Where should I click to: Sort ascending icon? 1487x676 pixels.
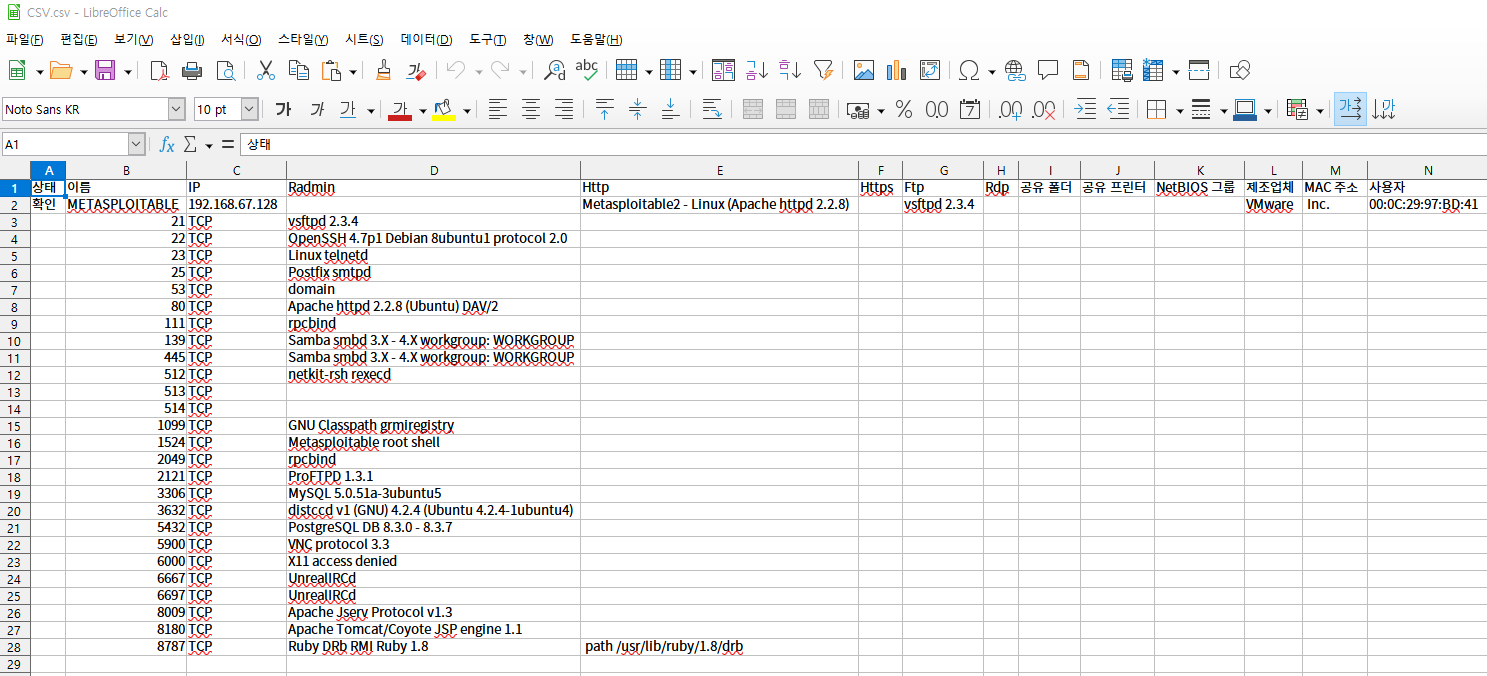pos(757,70)
